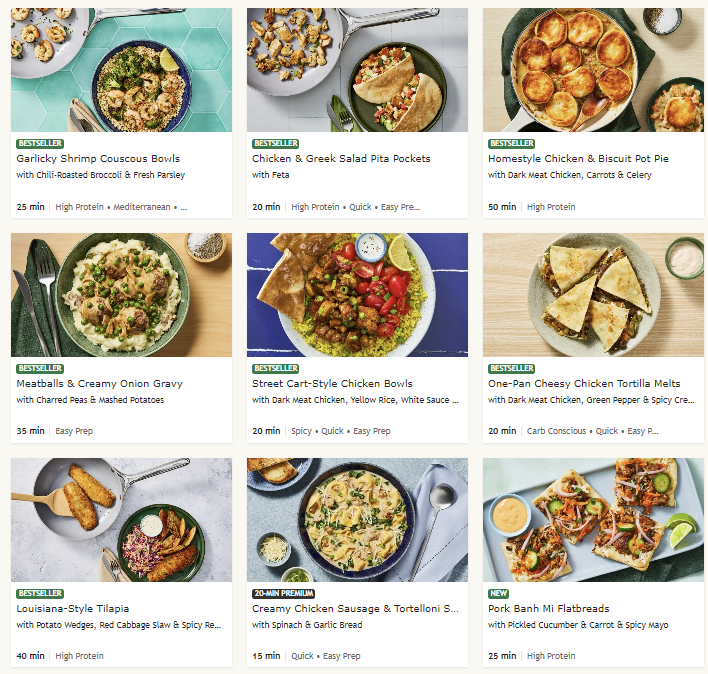Open the Chicken & Greek Salad Pita Pockets image
Viewport: 708px width, 674px height.
pyautogui.click(x=357, y=70)
